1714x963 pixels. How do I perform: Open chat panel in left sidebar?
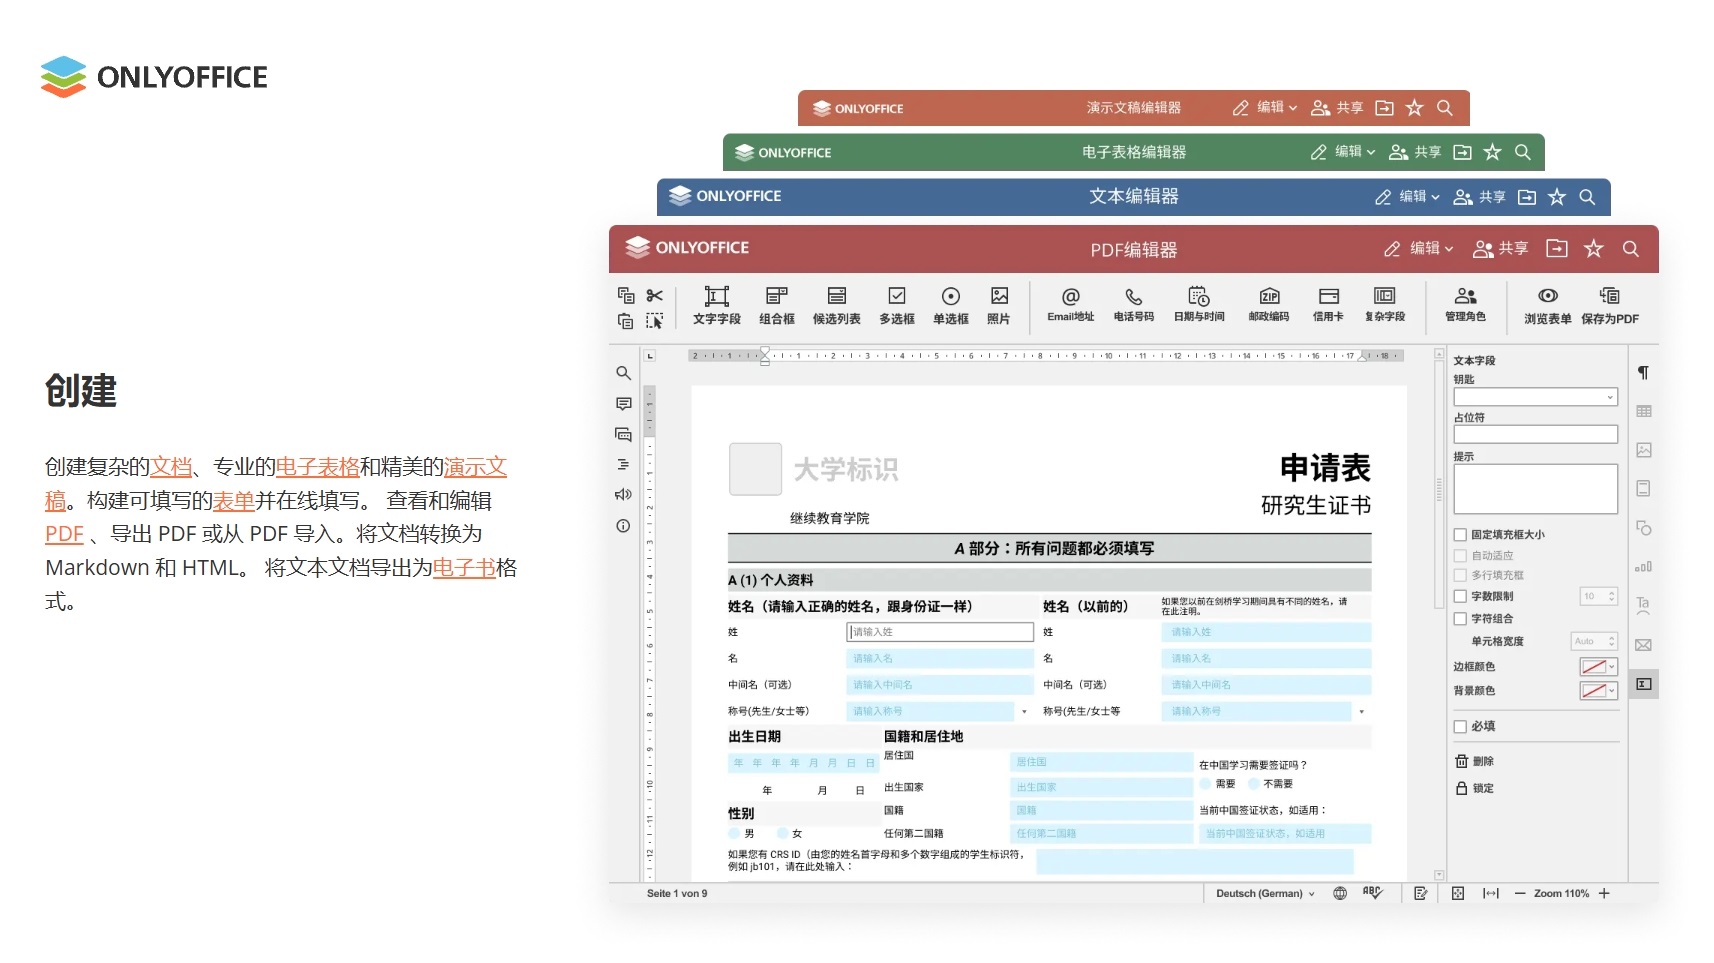click(x=623, y=434)
